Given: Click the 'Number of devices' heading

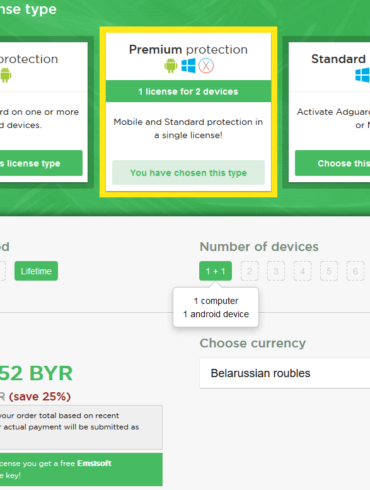Looking at the screenshot, I should 259,247.
